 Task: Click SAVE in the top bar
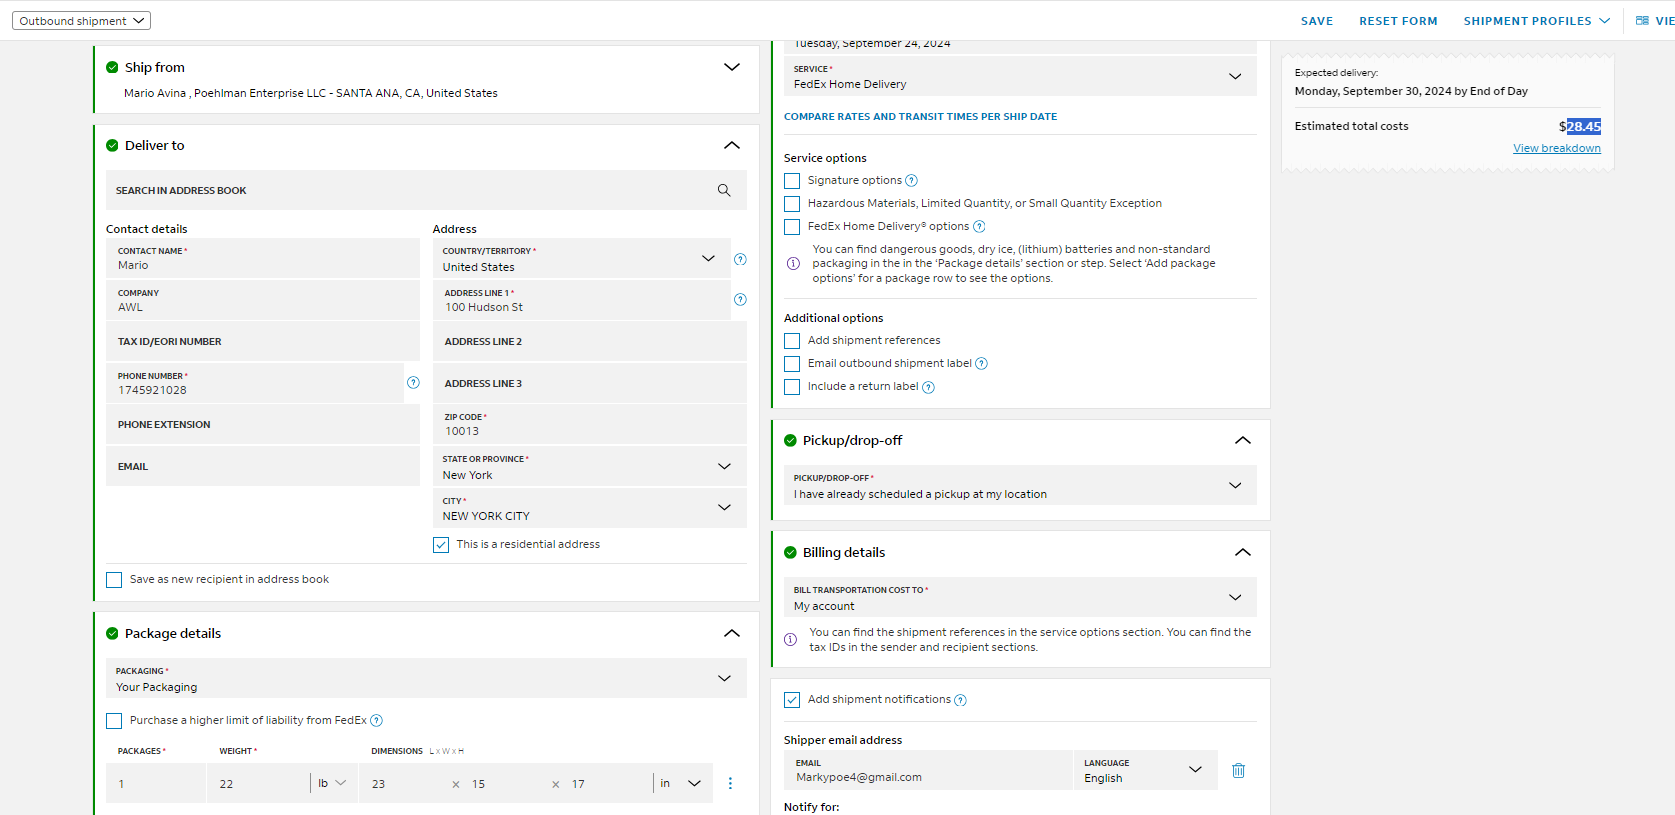coord(1317,21)
